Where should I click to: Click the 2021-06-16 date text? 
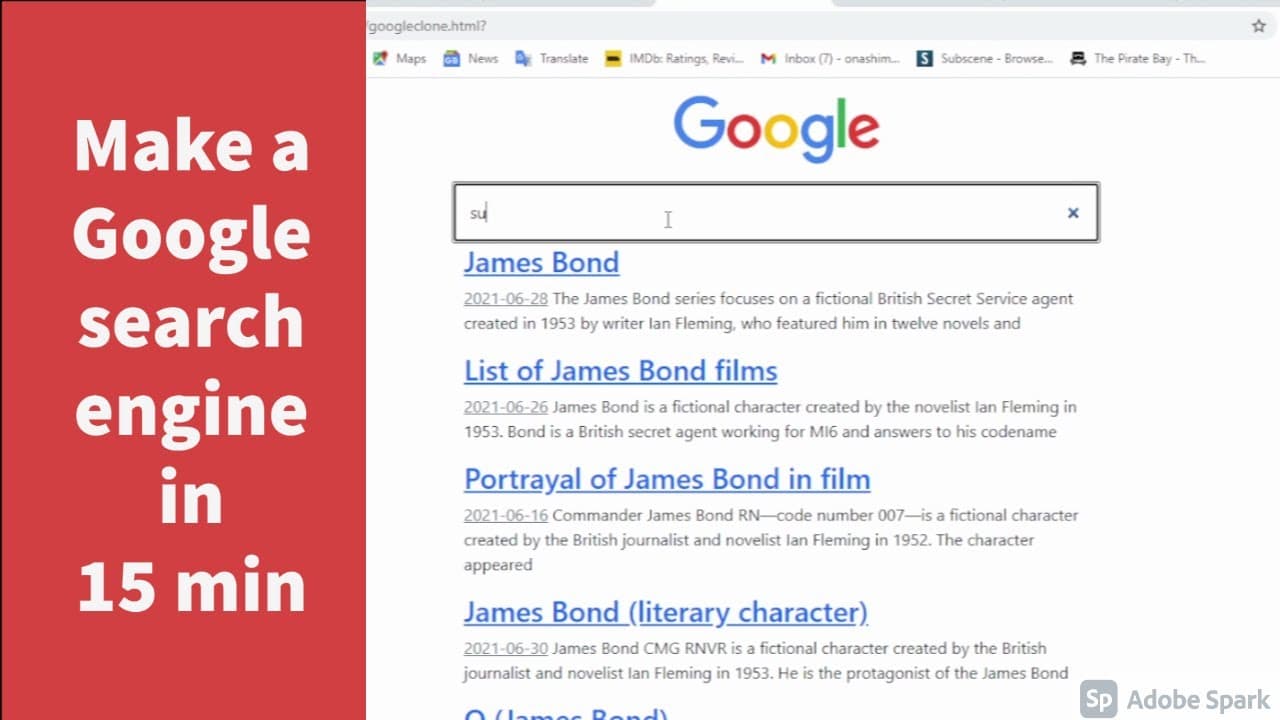tap(505, 515)
